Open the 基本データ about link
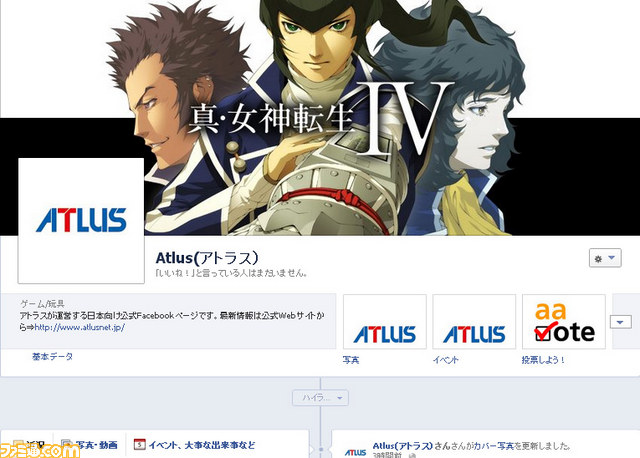The height and width of the screenshot is (458, 640). pos(52,356)
